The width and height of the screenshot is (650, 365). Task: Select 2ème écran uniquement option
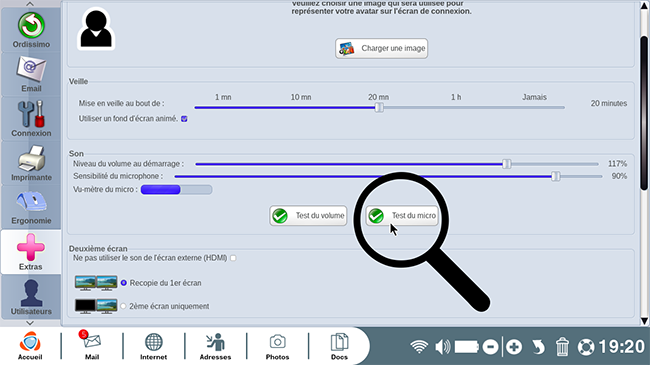coord(123,306)
